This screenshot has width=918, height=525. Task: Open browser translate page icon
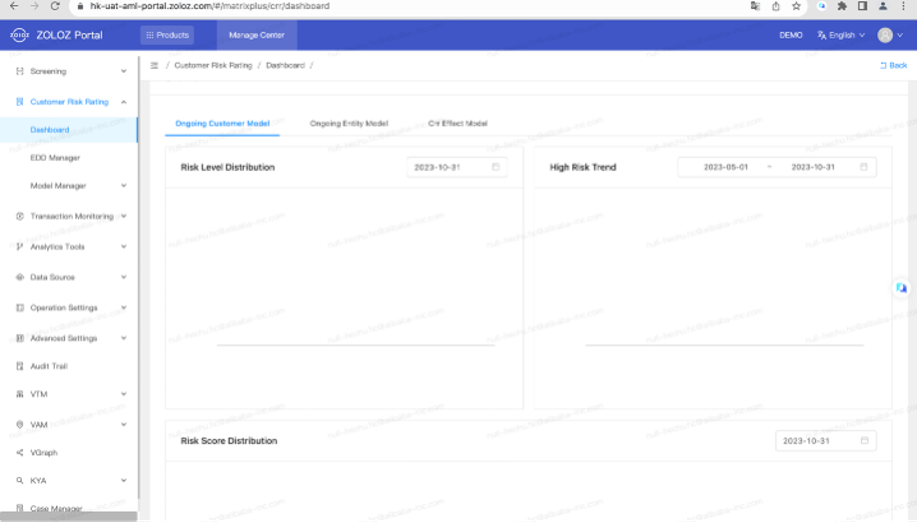pyautogui.click(x=755, y=6)
